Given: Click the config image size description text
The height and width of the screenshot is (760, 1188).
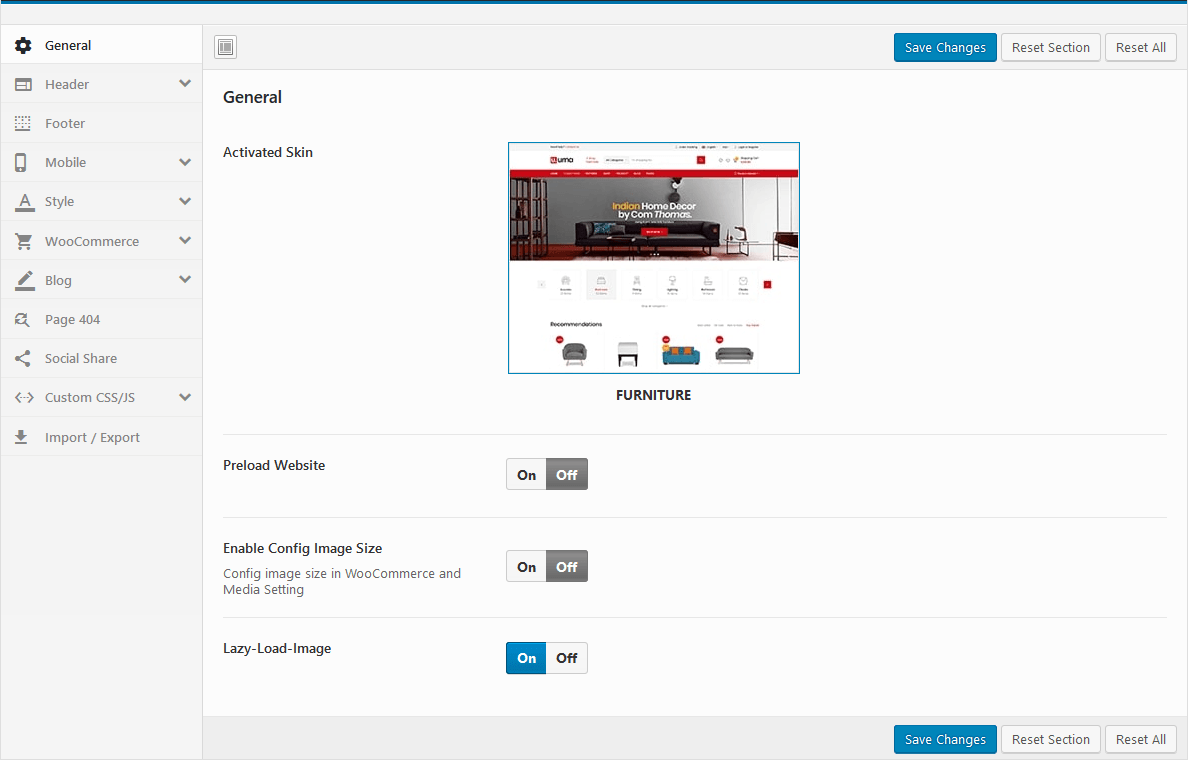Looking at the screenshot, I should [342, 581].
